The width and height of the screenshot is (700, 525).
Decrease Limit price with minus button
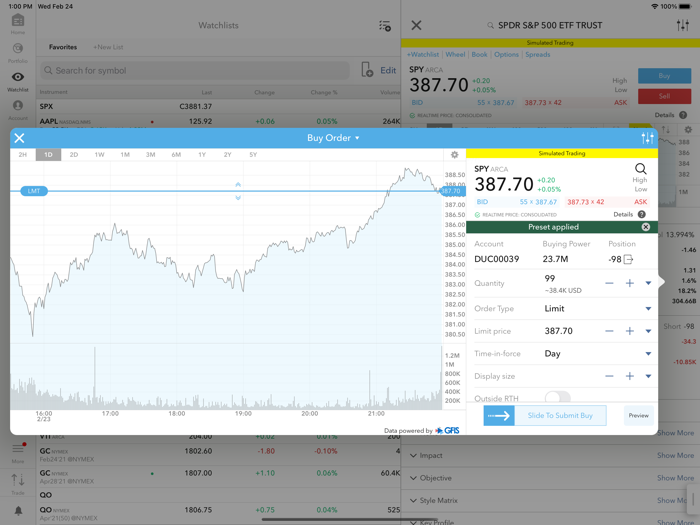click(609, 331)
